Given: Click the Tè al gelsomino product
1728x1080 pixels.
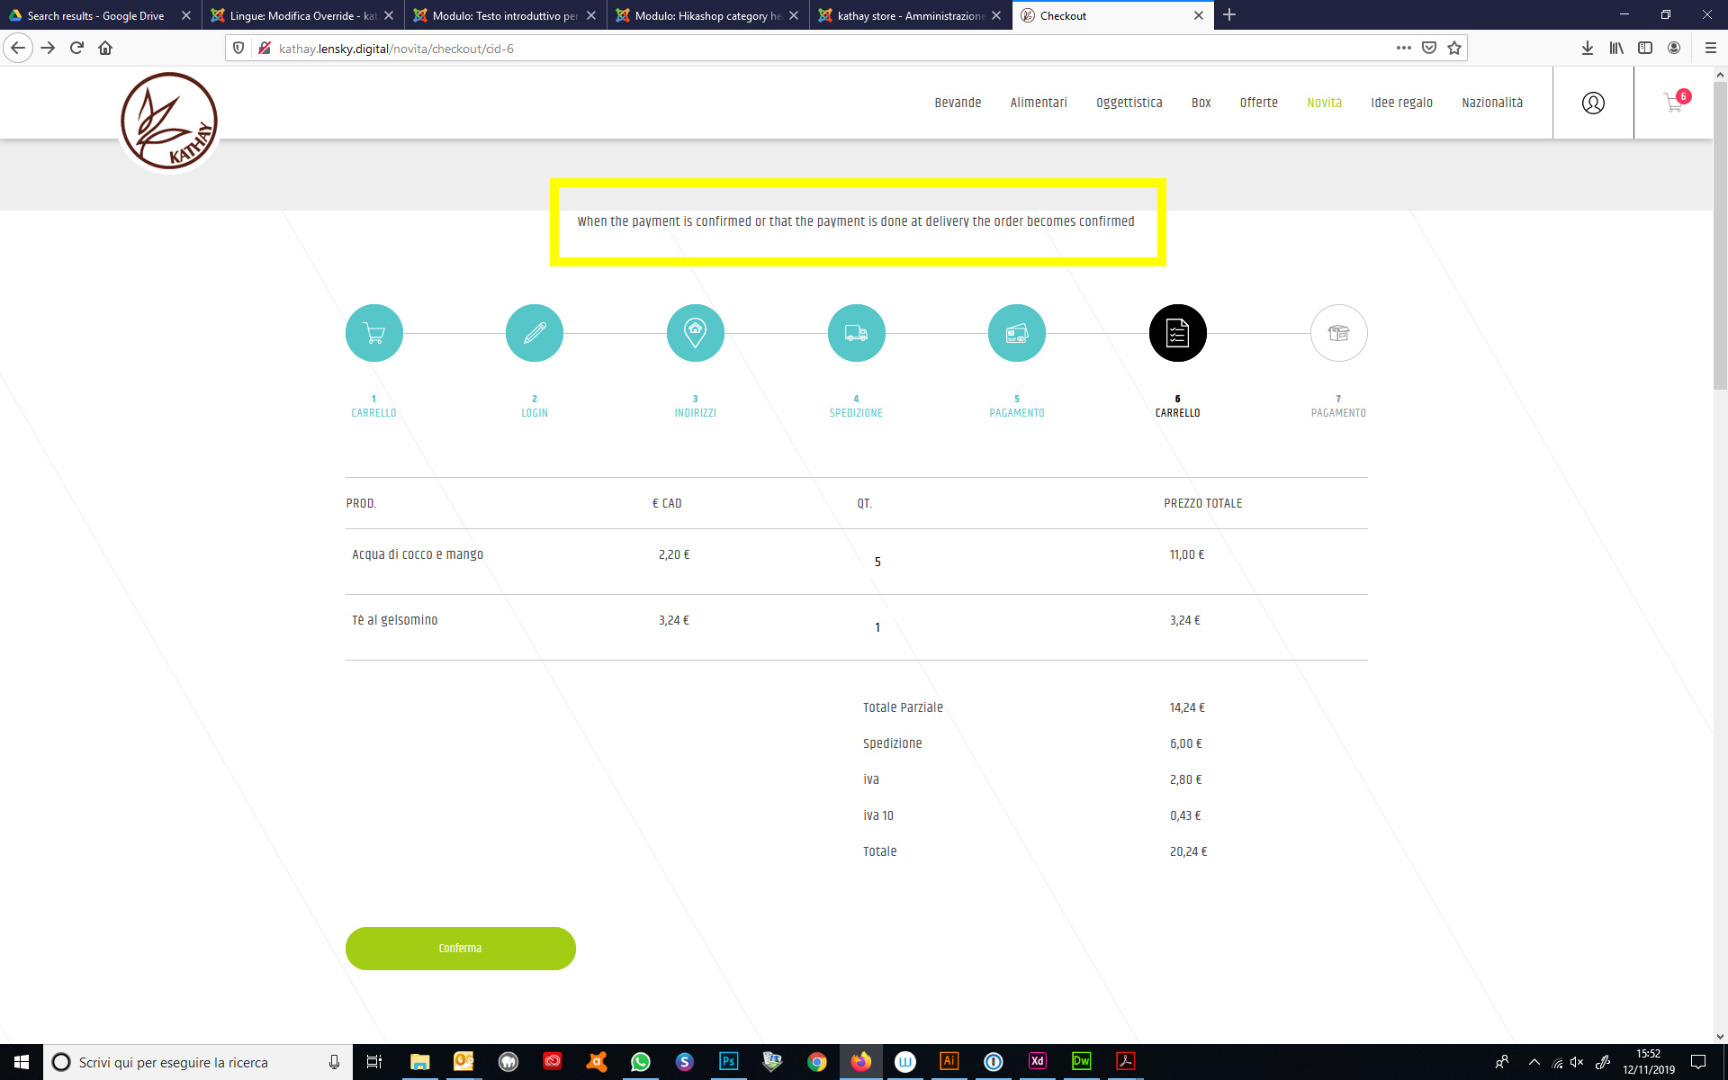Looking at the screenshot, I should pos(395,621).
